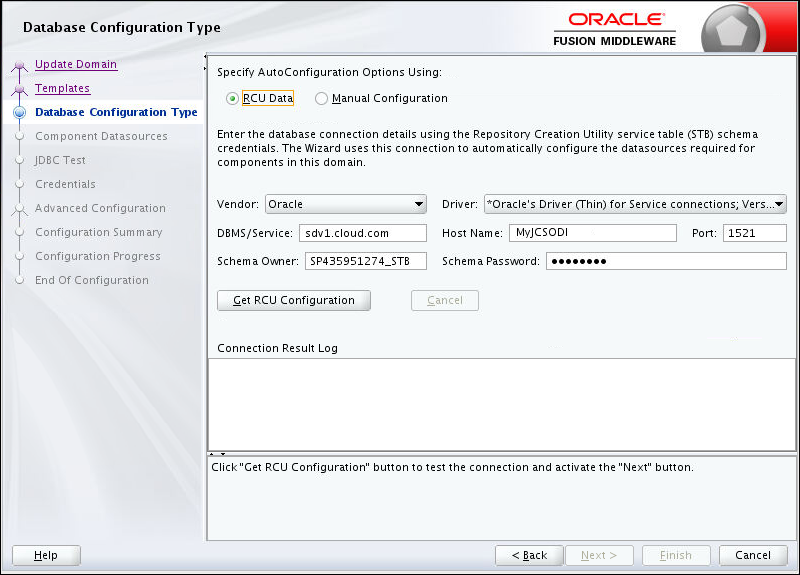Click the Get RCU Configuration hint message text
800x575 pixels.
pyautogui.click(x=453, y=467)
